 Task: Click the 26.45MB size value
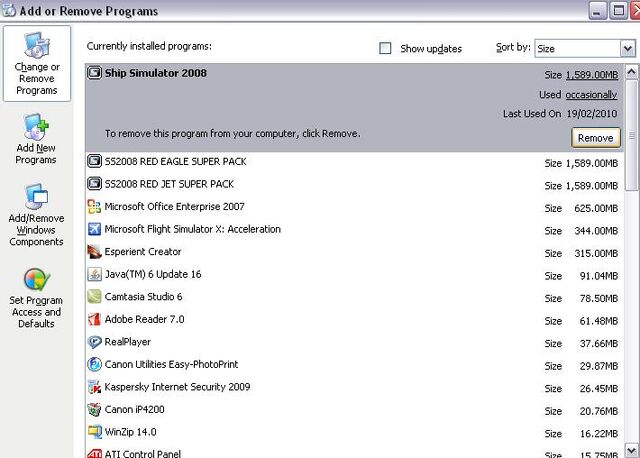(x=599, y=389)
